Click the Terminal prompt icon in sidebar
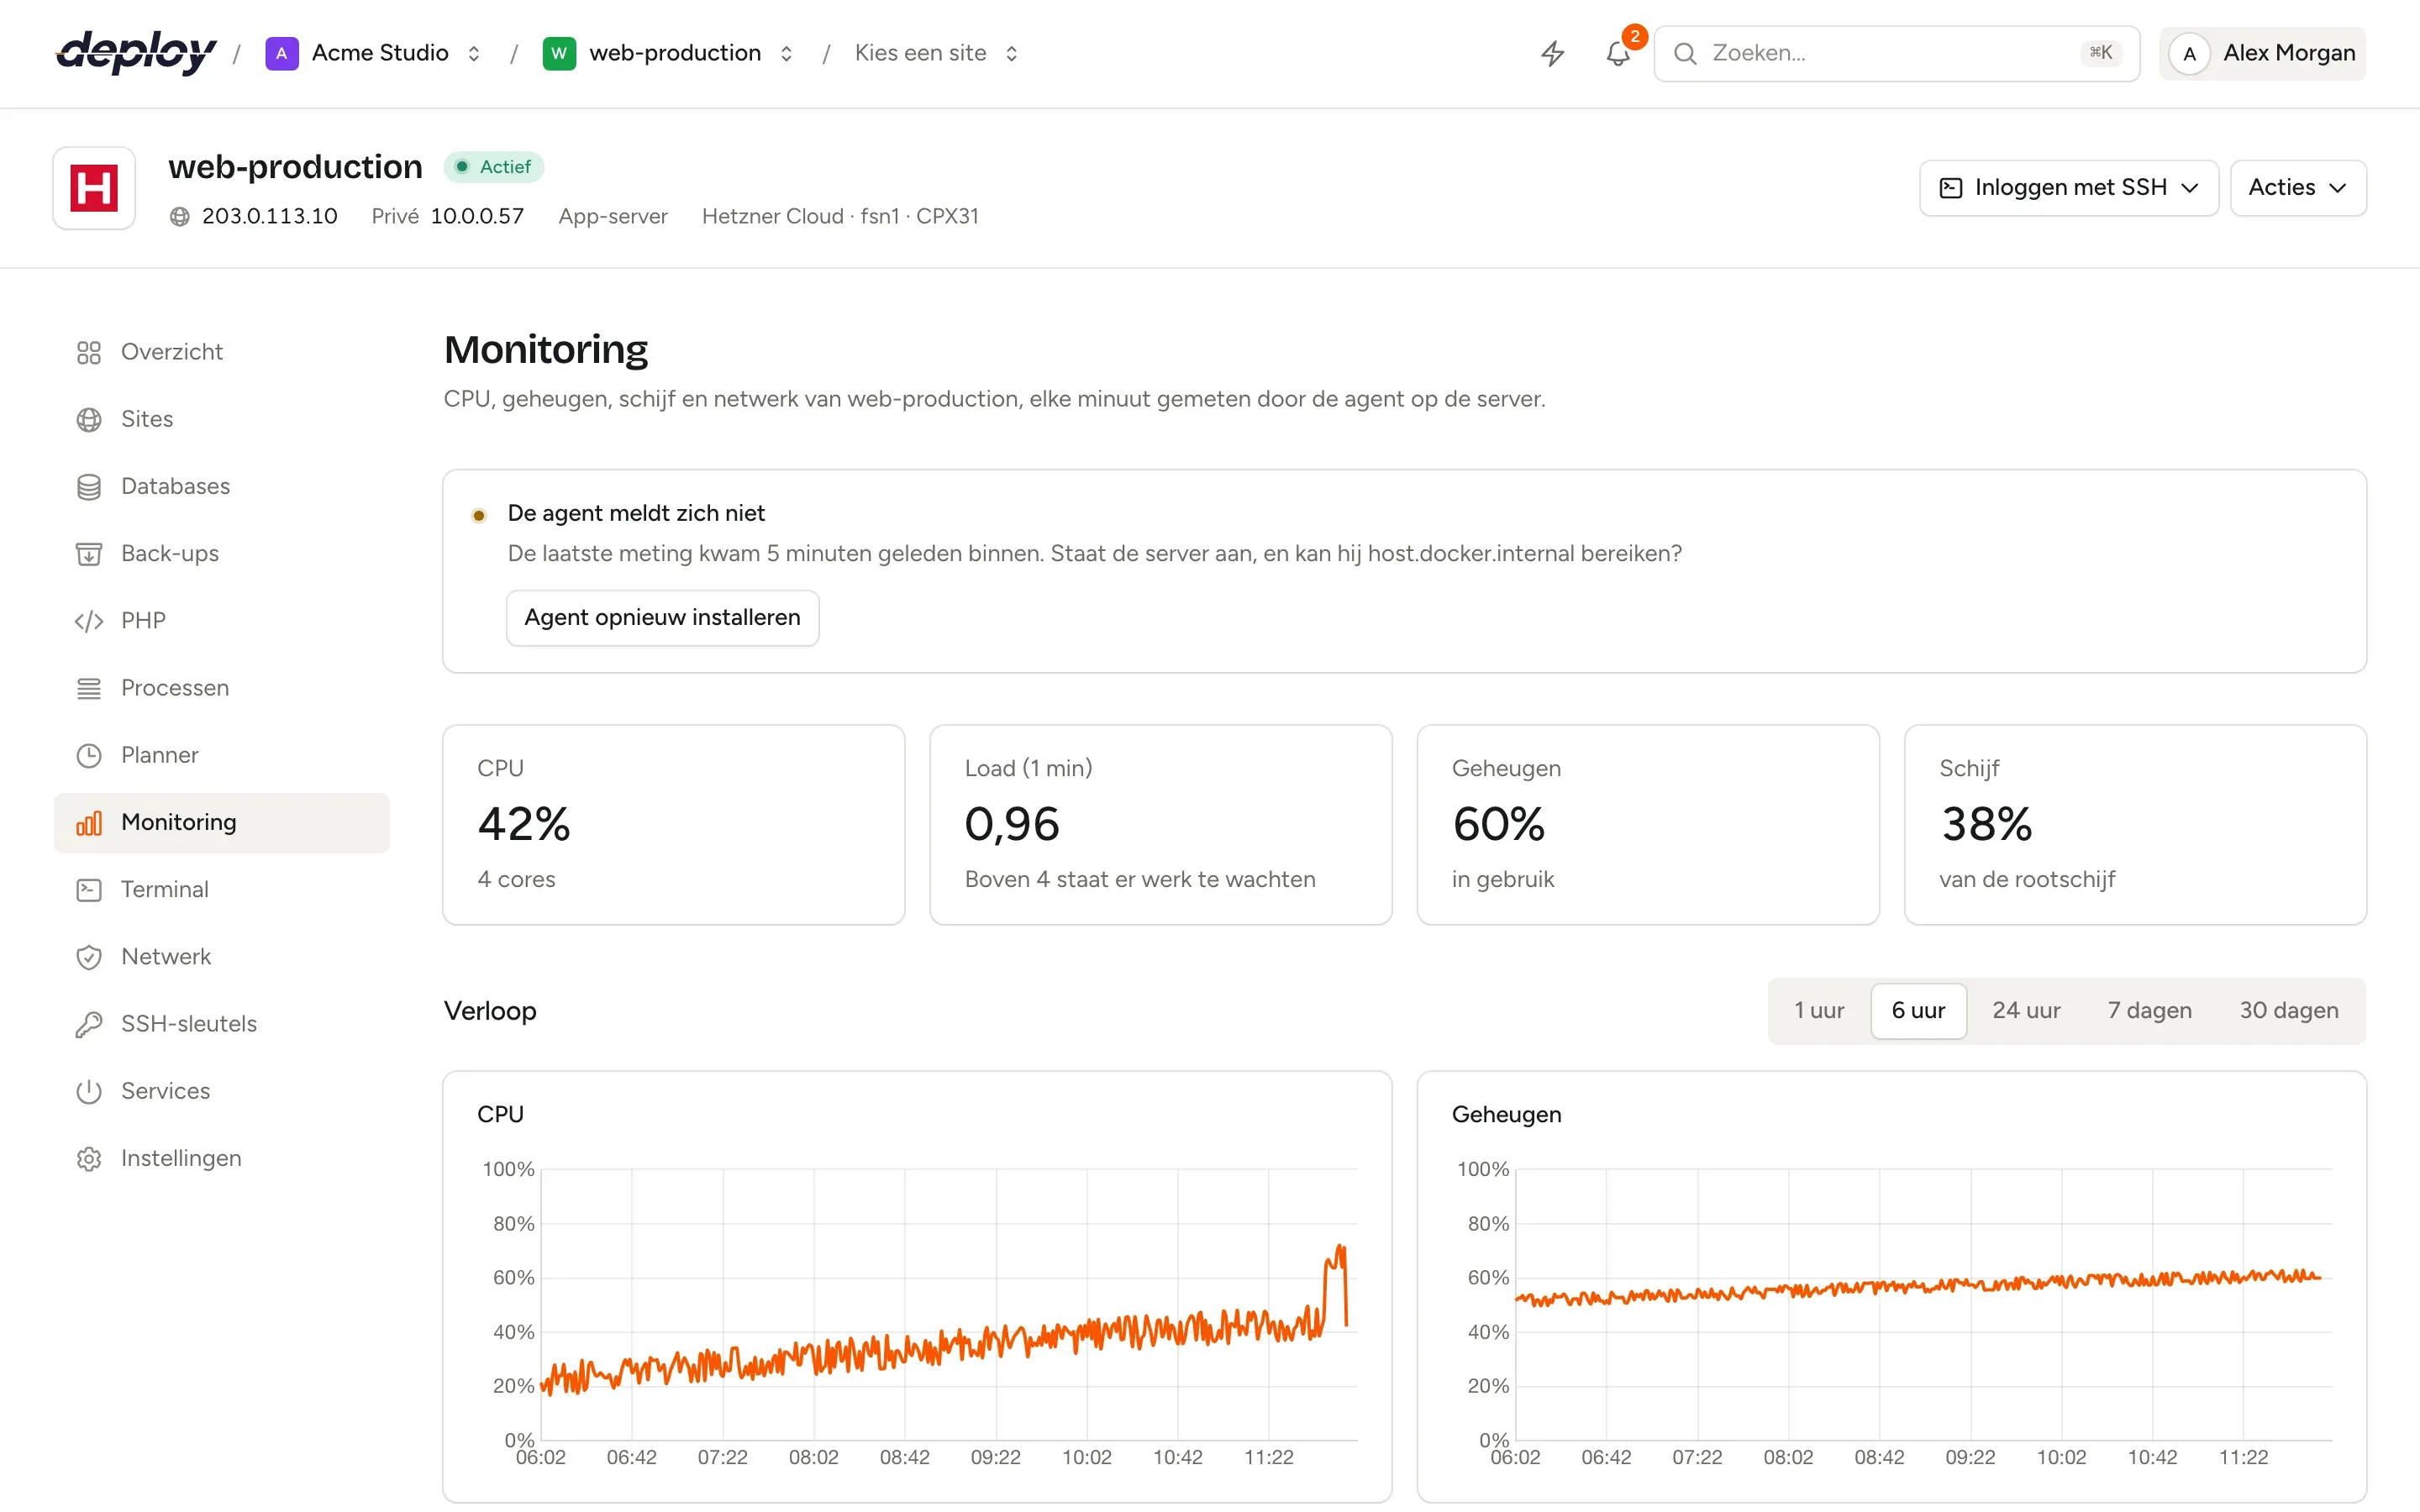 pos(89,890)
